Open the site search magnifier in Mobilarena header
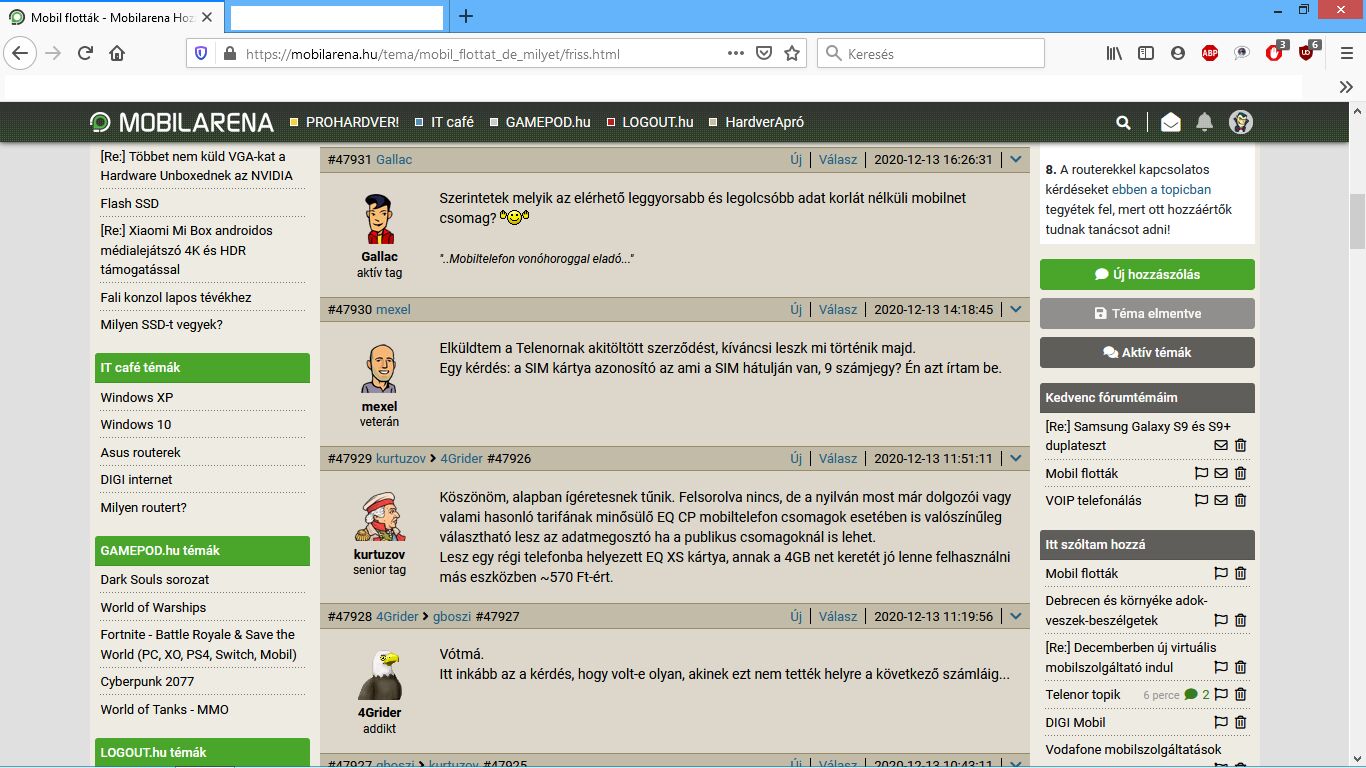The width and height of the screenshot is (1366, 768). (x=1124, y=122)
